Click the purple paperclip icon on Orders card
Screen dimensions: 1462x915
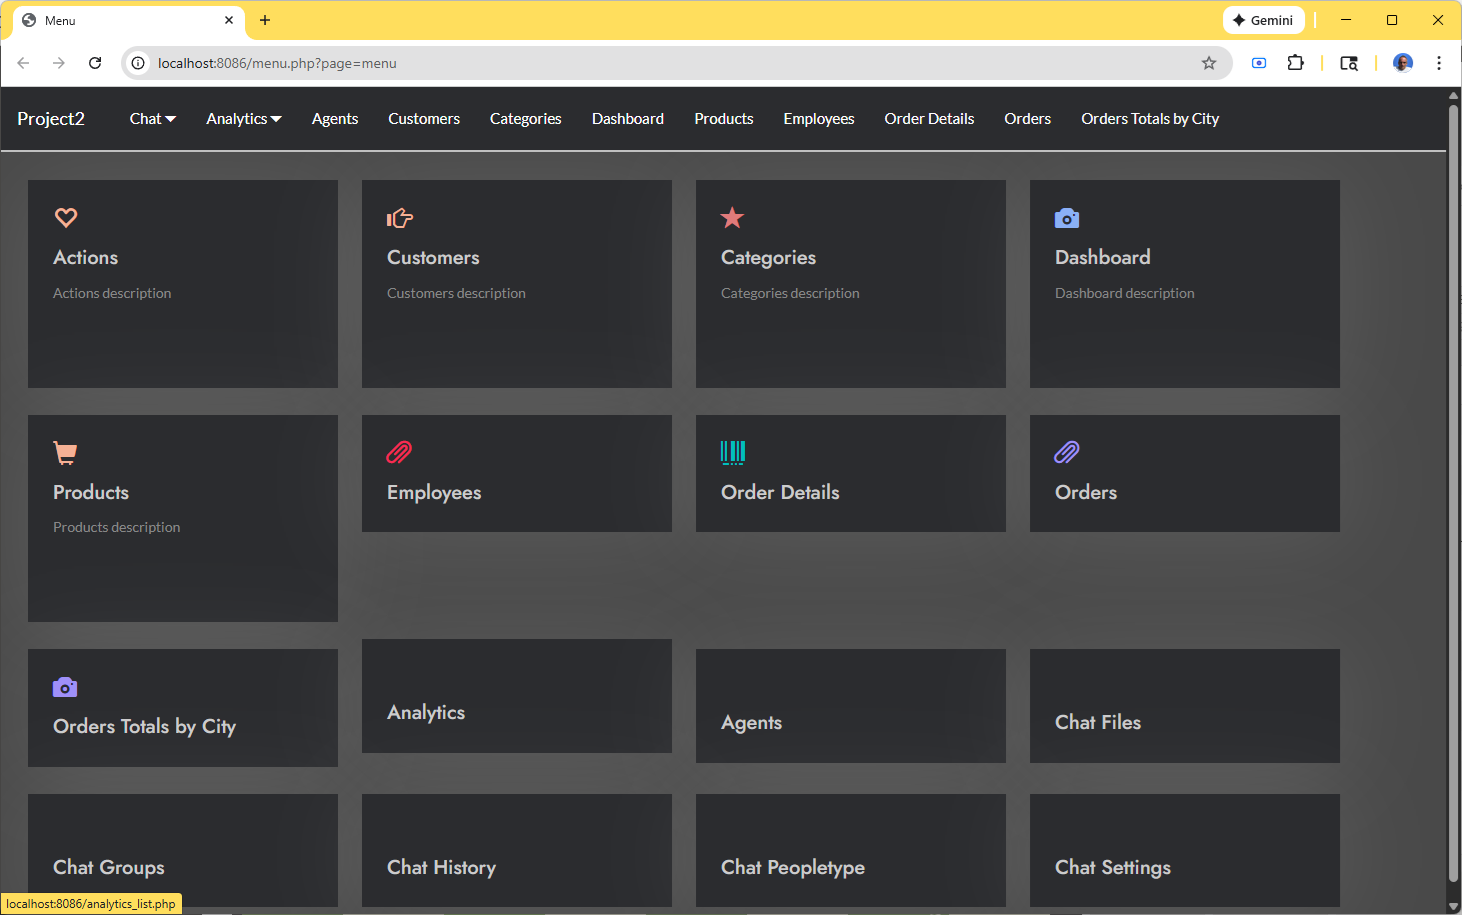[x=1067, y=453]
